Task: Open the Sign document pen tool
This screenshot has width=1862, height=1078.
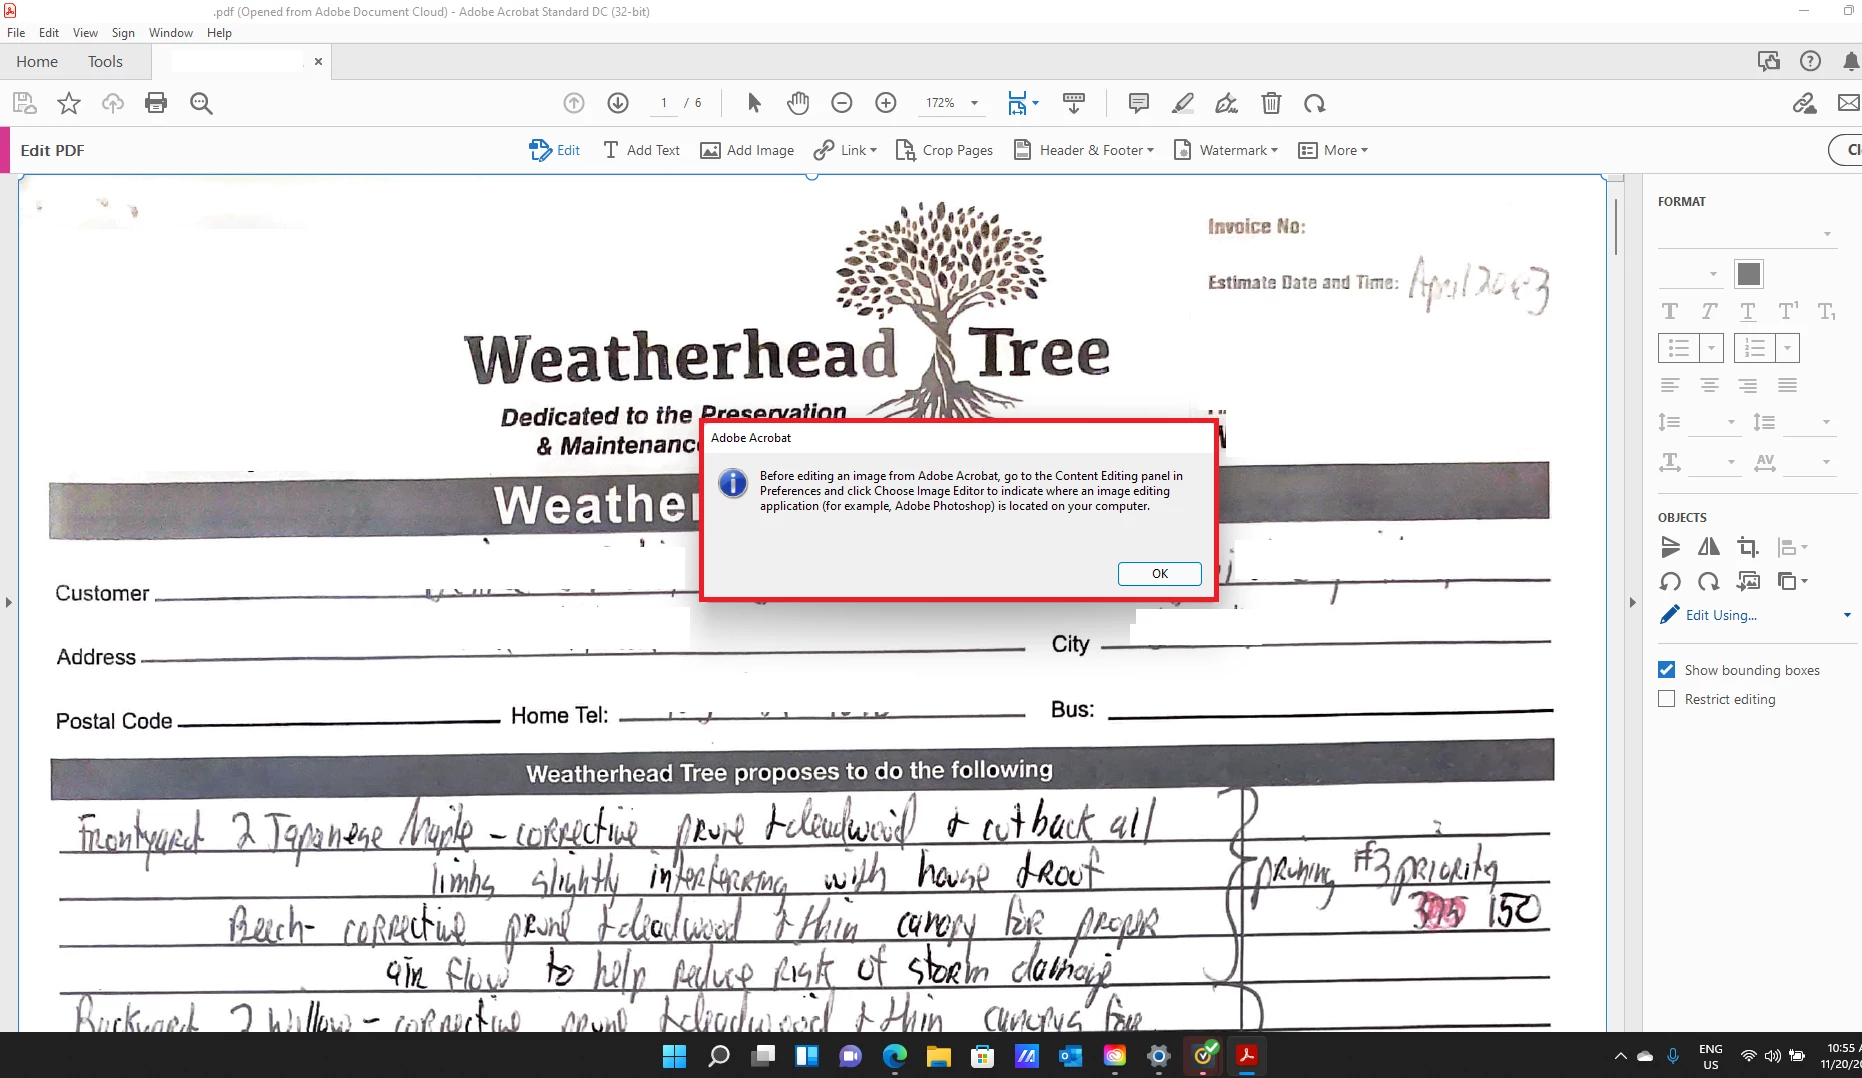Action: coord(1226,103)
